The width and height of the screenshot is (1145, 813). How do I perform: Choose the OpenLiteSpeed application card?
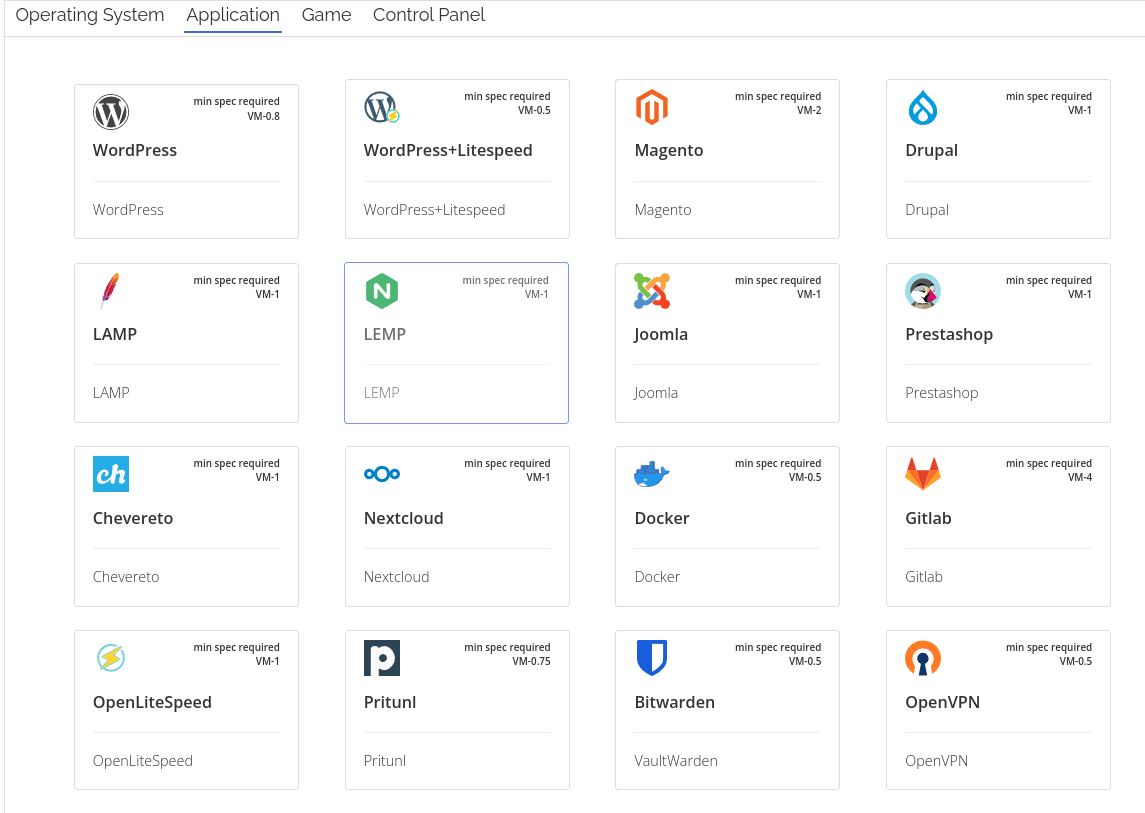click(186, 710)
